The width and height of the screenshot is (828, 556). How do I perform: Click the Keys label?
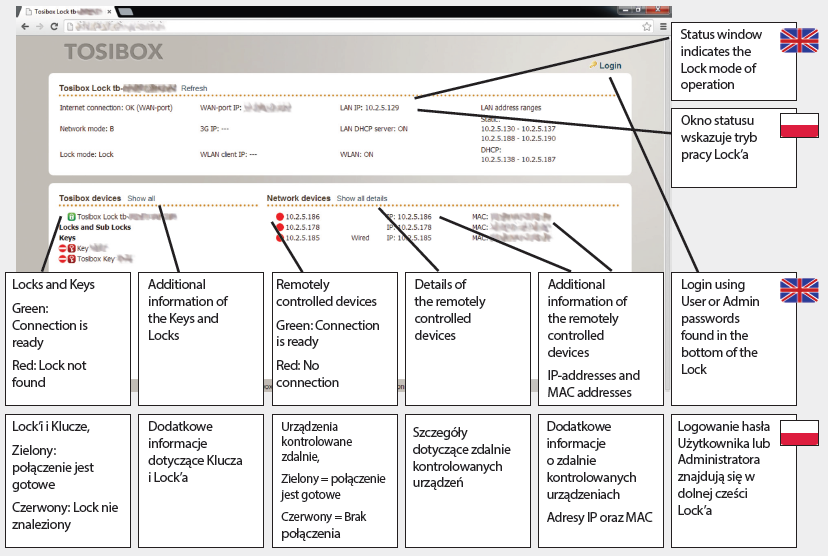tap(67, 238)
